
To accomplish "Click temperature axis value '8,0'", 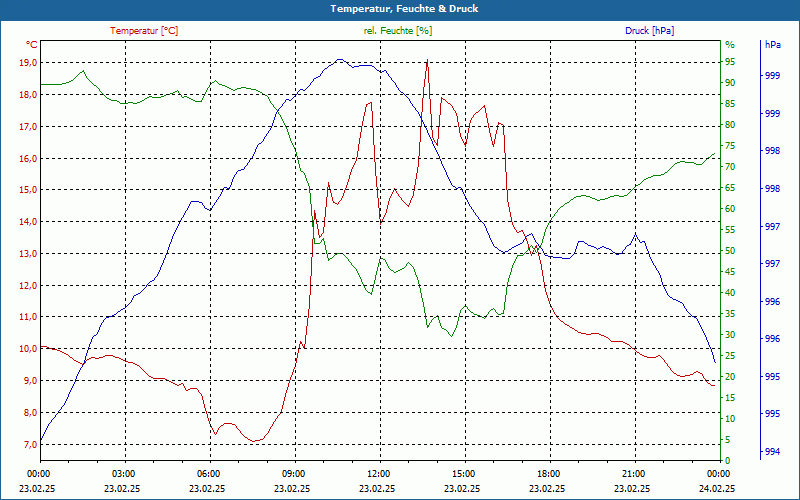I will [x=30, y=413].
